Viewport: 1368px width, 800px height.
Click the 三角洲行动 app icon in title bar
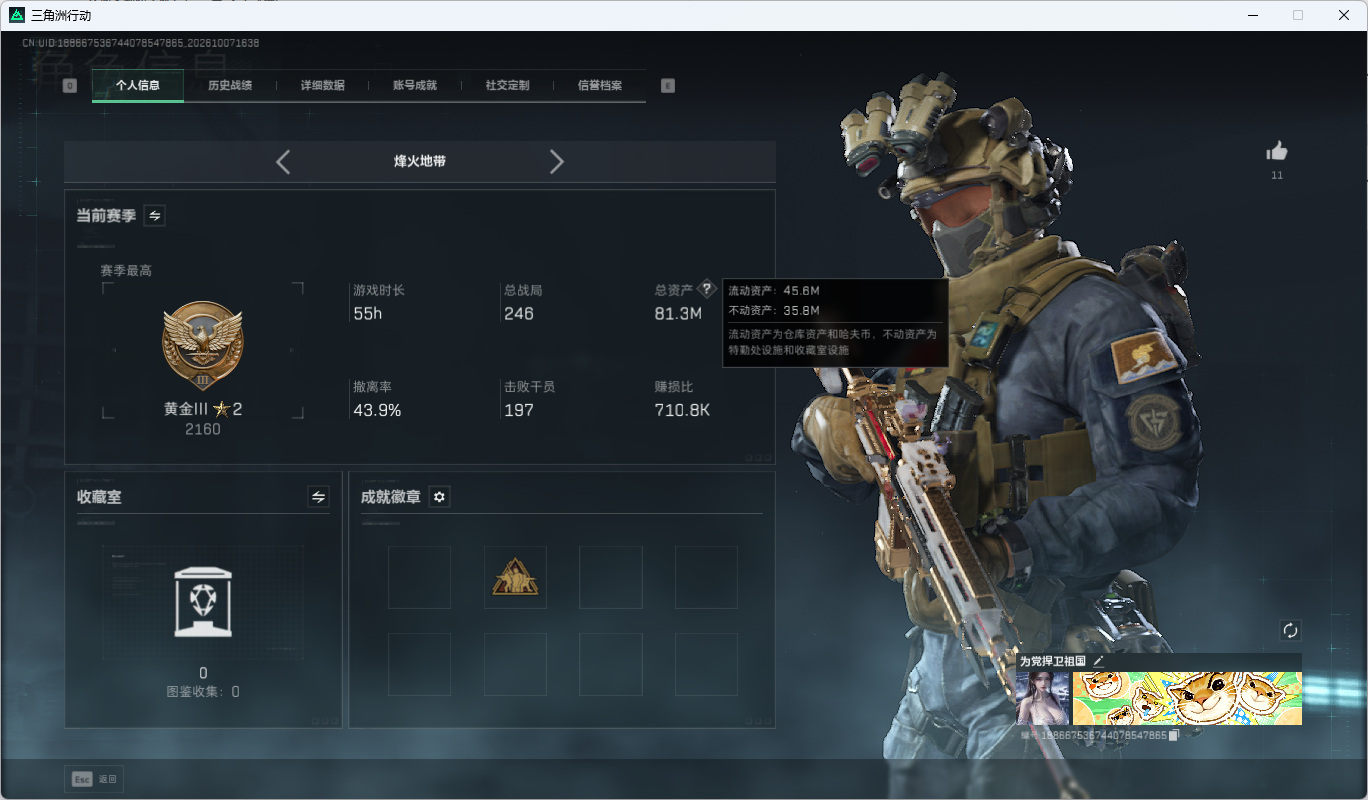coord(17,15)
